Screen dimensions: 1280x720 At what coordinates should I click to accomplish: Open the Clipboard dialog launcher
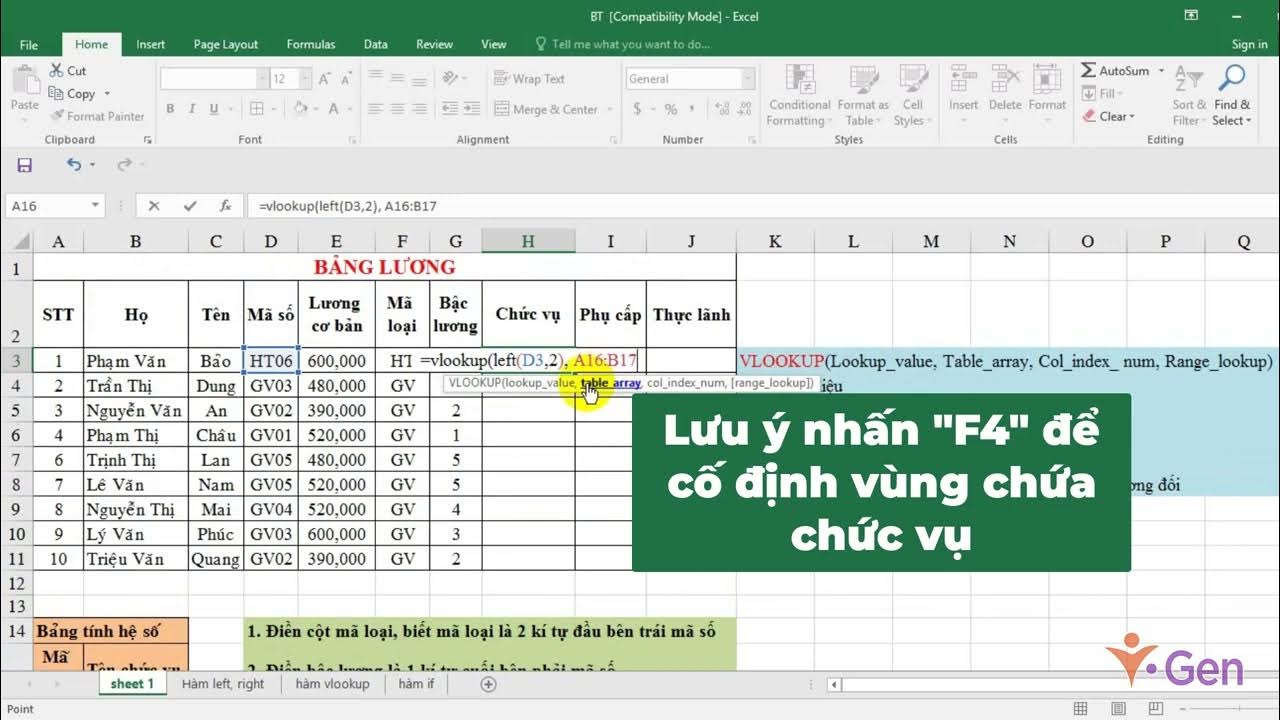click(148, 140)
